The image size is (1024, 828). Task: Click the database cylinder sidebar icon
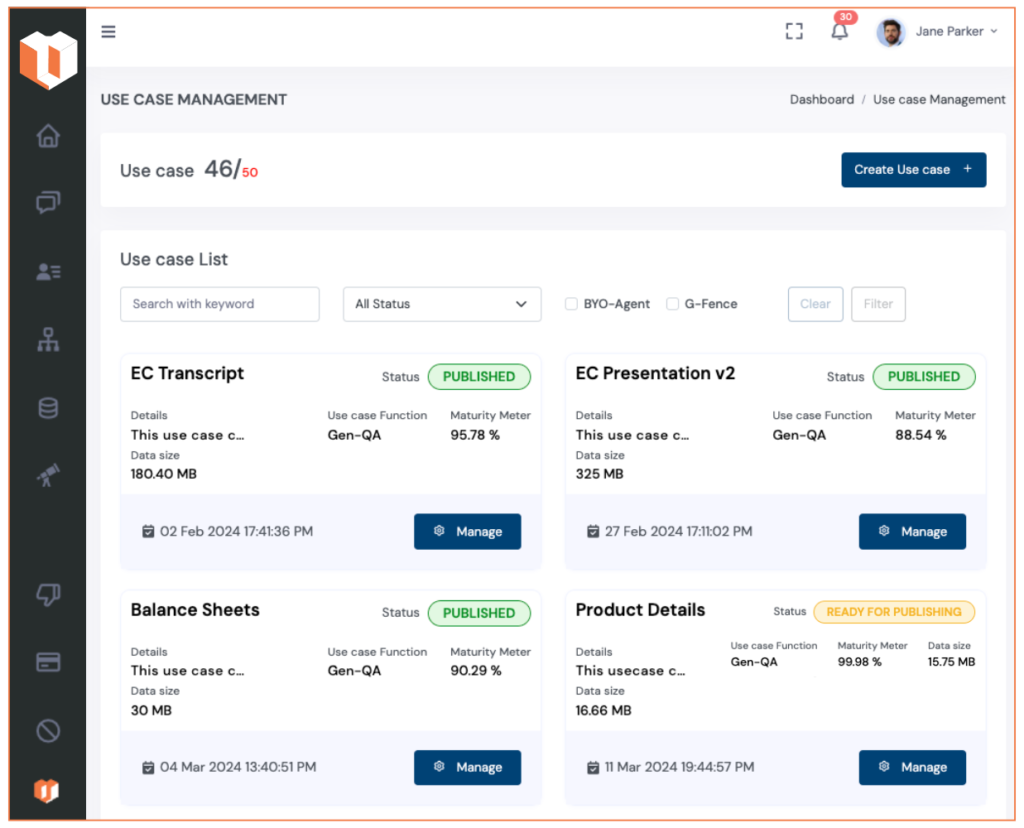[x=47, y=408]
